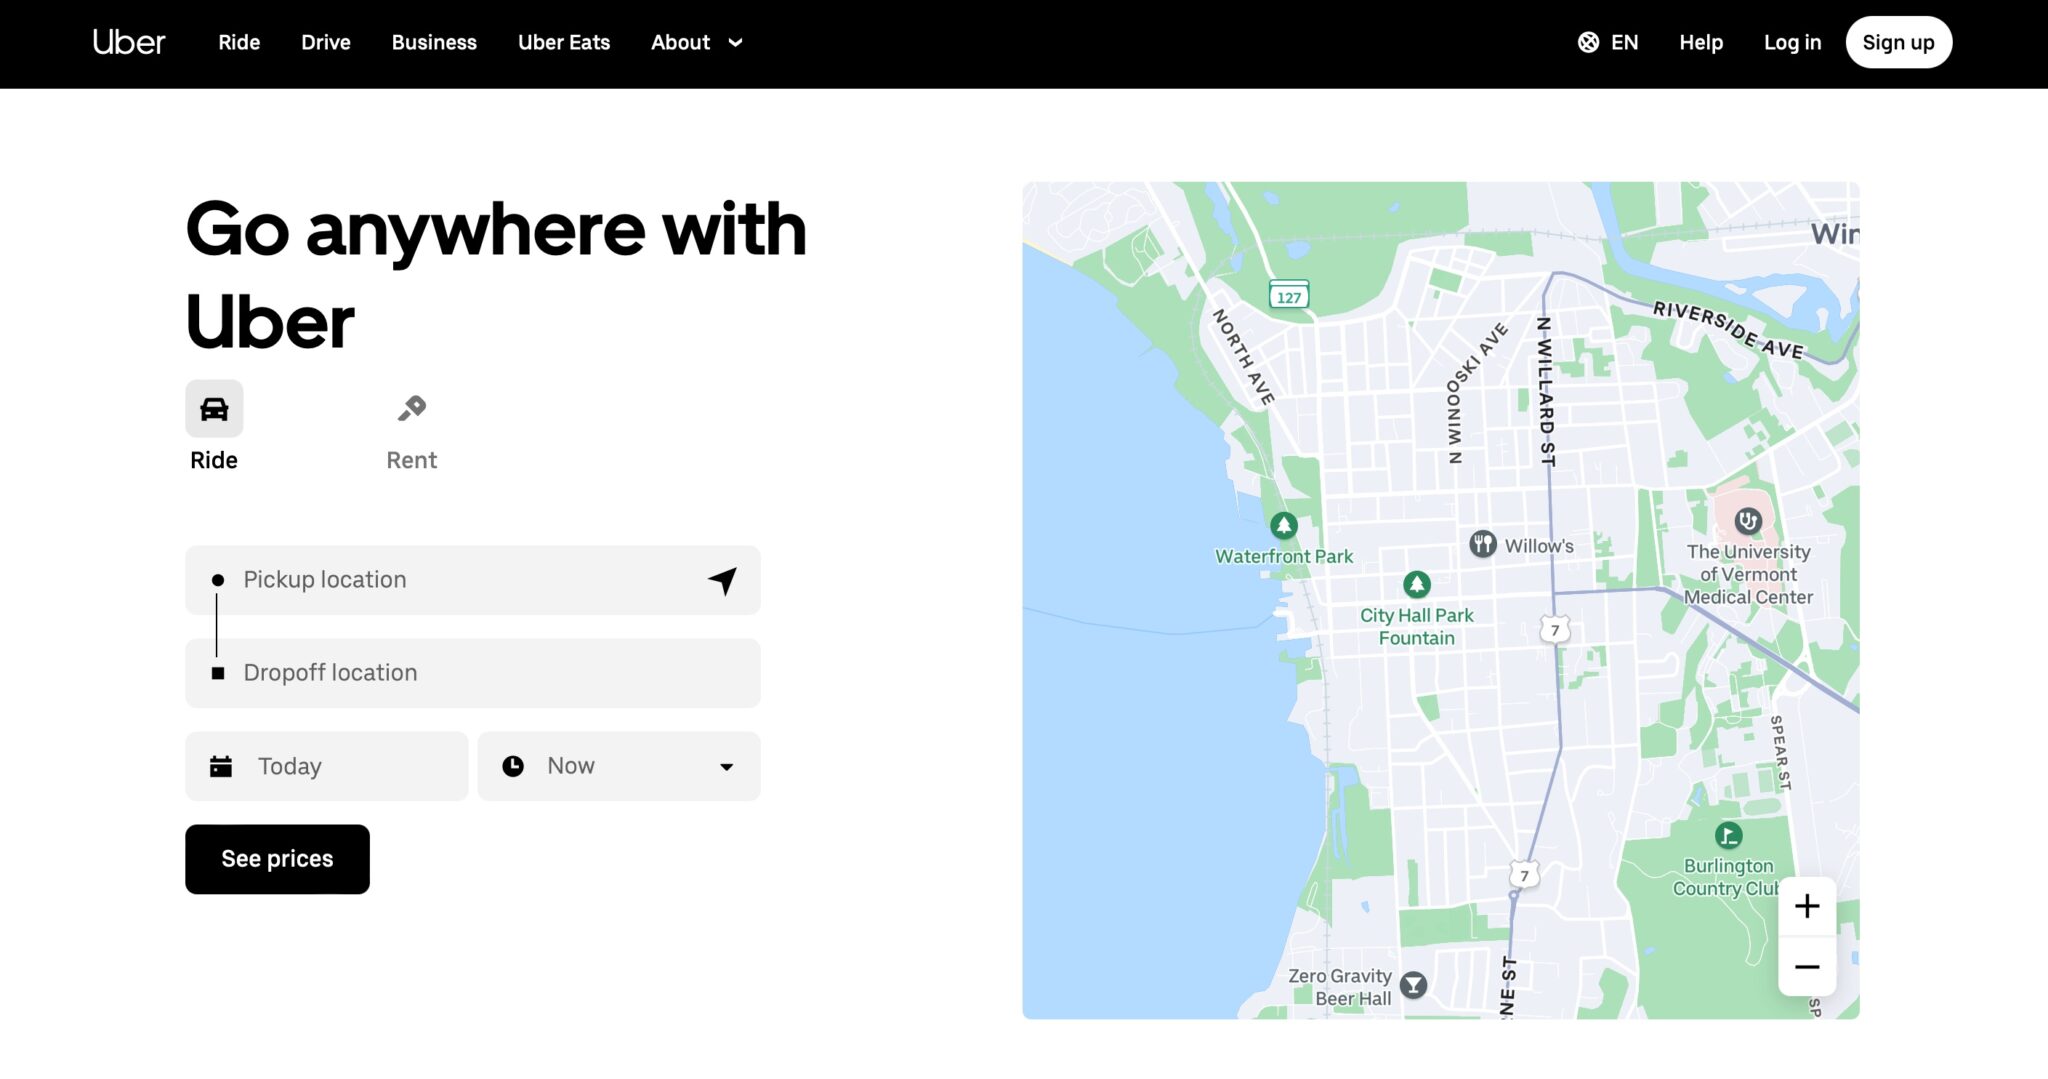The image size is (2048, 1079).
Task: Click Waterfront Park label on map
Action: (1284, 557)
